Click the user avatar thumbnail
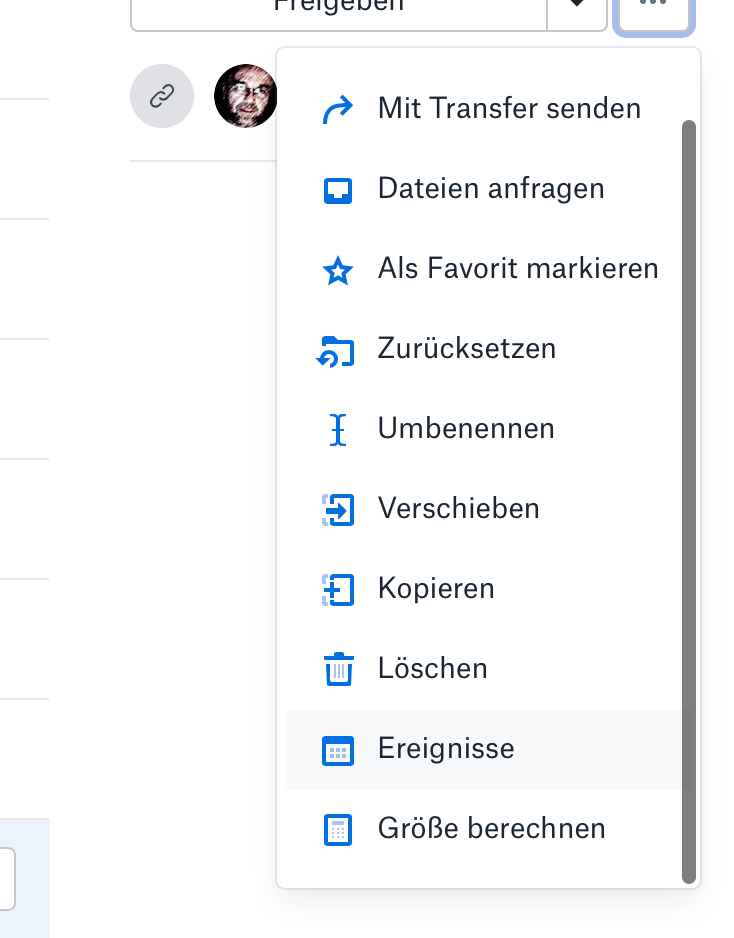Viewport: 734px width, 938px height. [245, 96]
